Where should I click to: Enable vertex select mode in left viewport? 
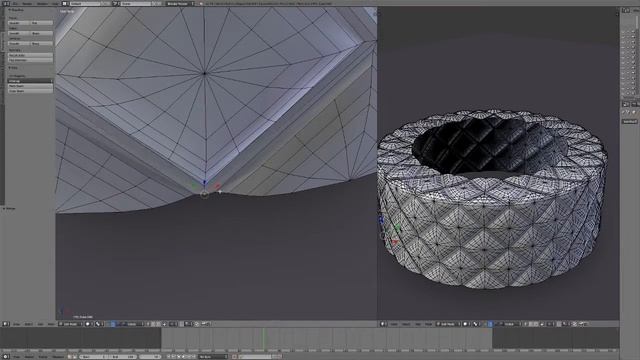[148, 324]
